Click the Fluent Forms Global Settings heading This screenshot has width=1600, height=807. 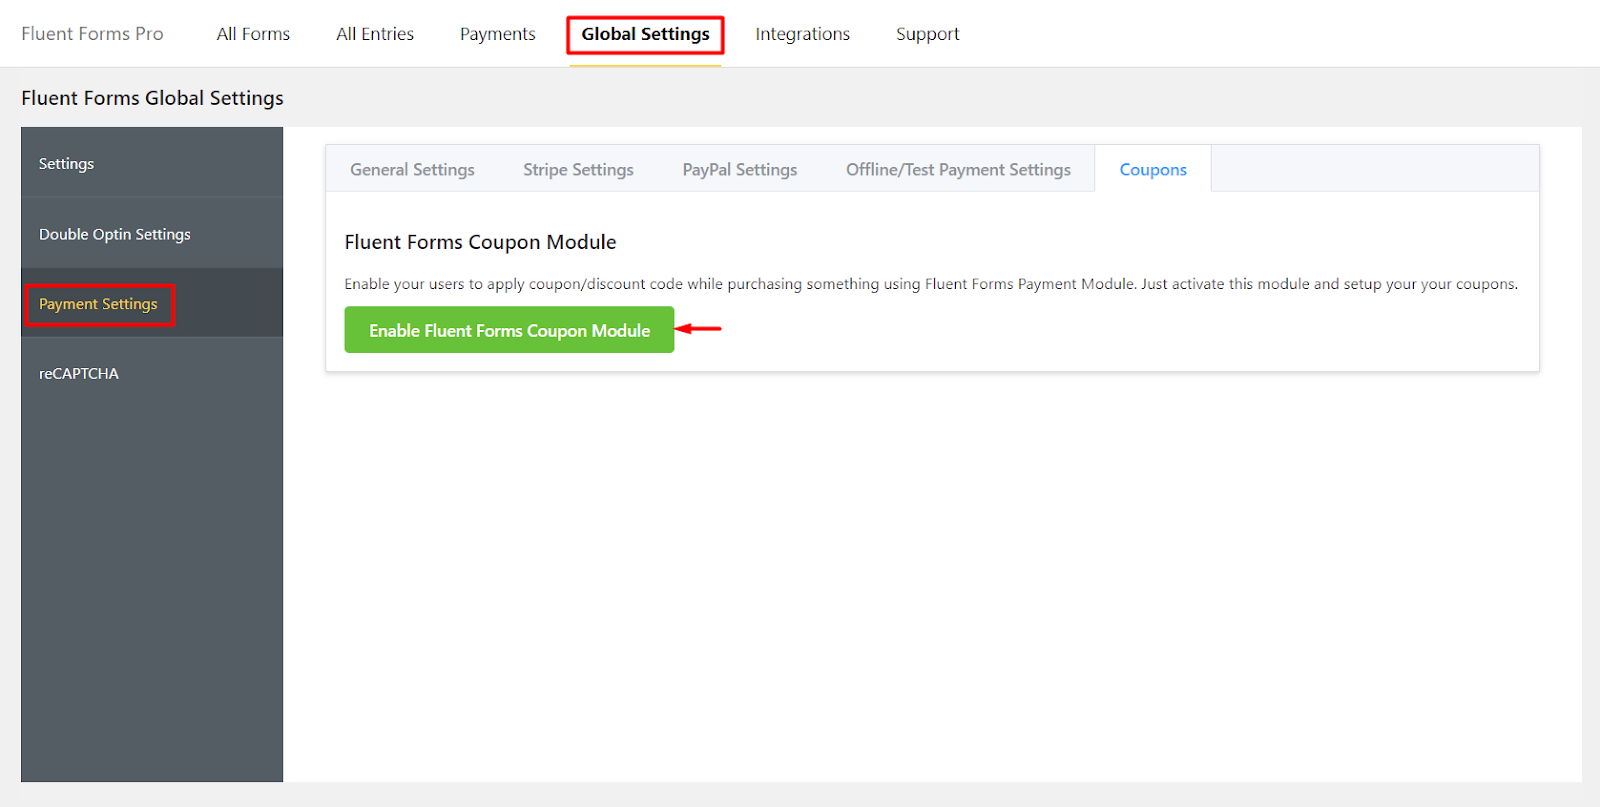(152, 98)
